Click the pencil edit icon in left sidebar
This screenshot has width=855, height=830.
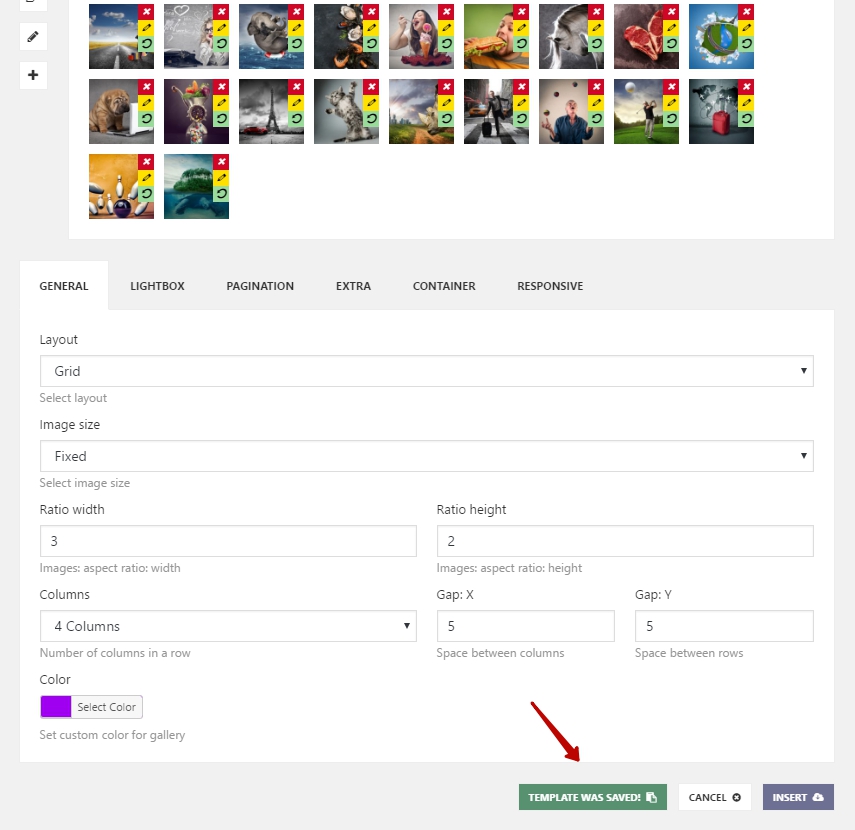point(33,37)
